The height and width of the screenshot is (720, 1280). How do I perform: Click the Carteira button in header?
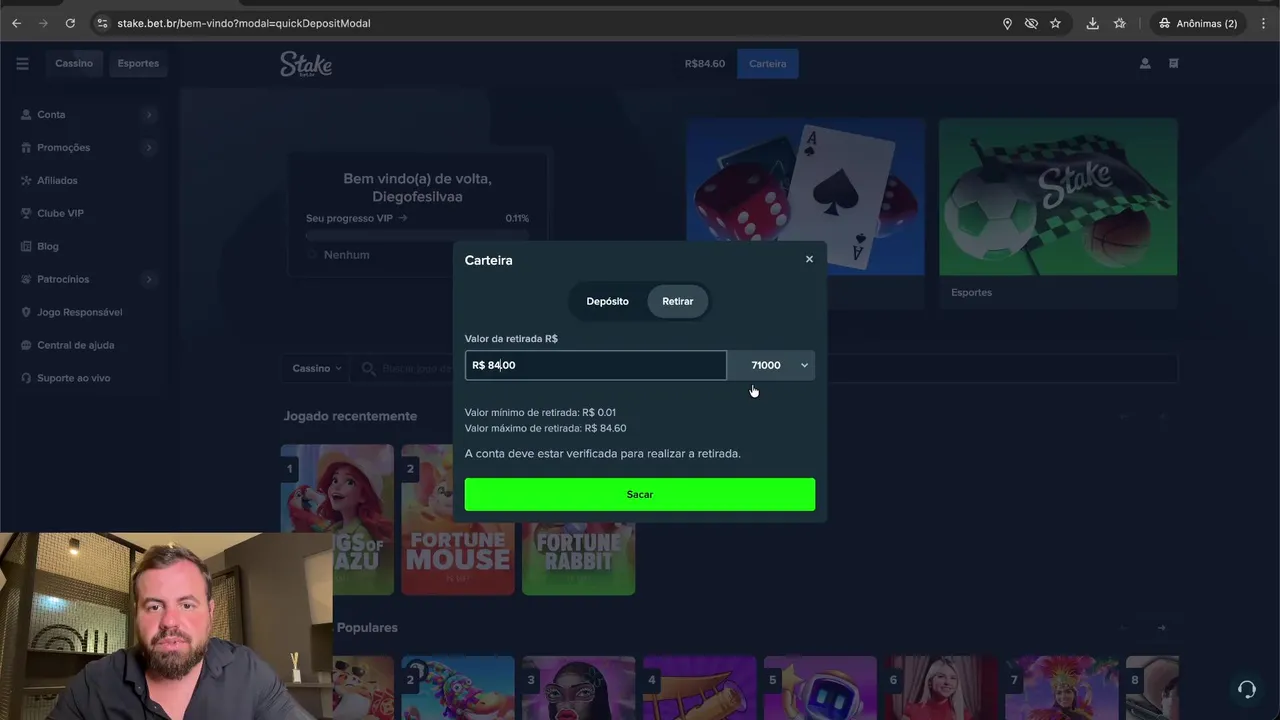[x=768, y=64]
